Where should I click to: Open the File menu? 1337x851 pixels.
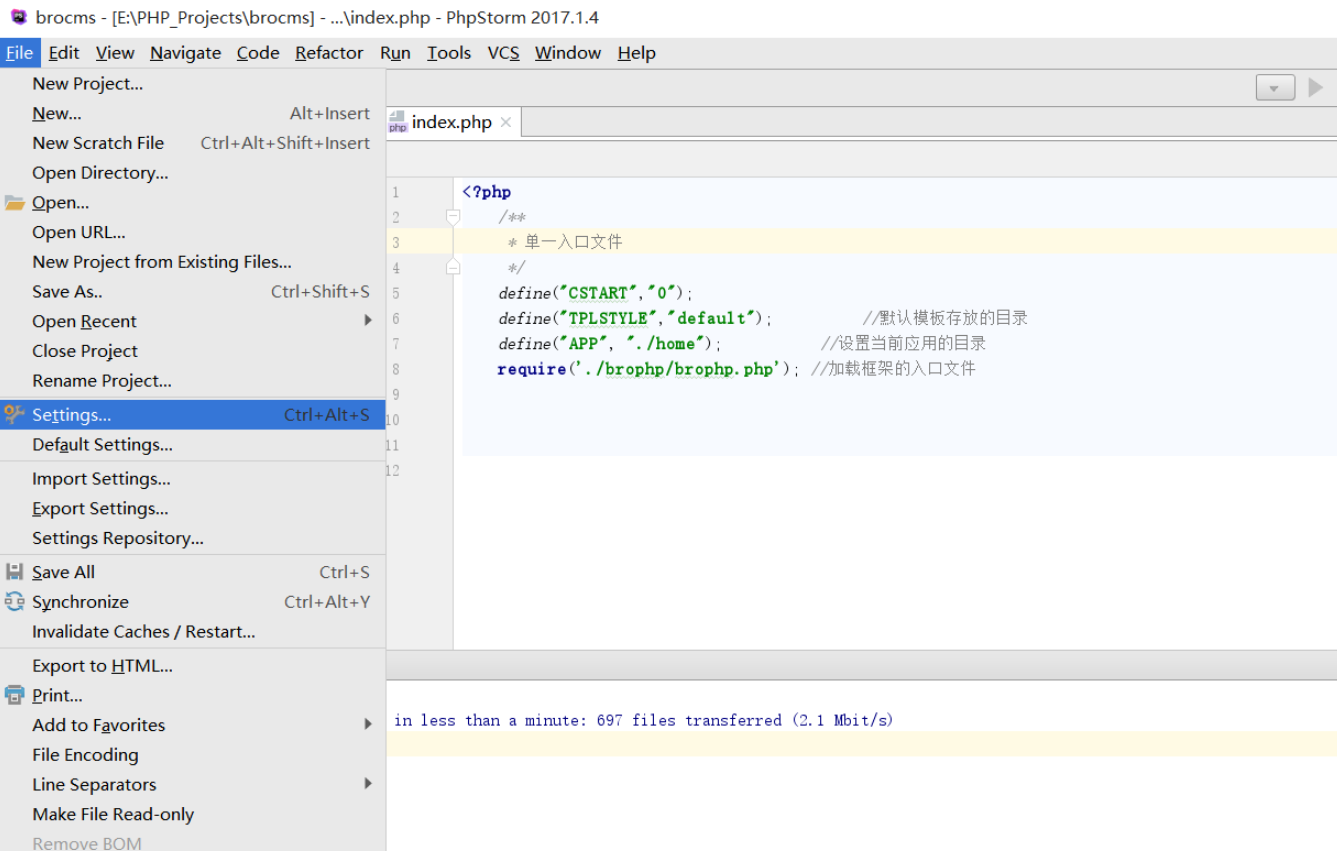[x=19, y=53]
